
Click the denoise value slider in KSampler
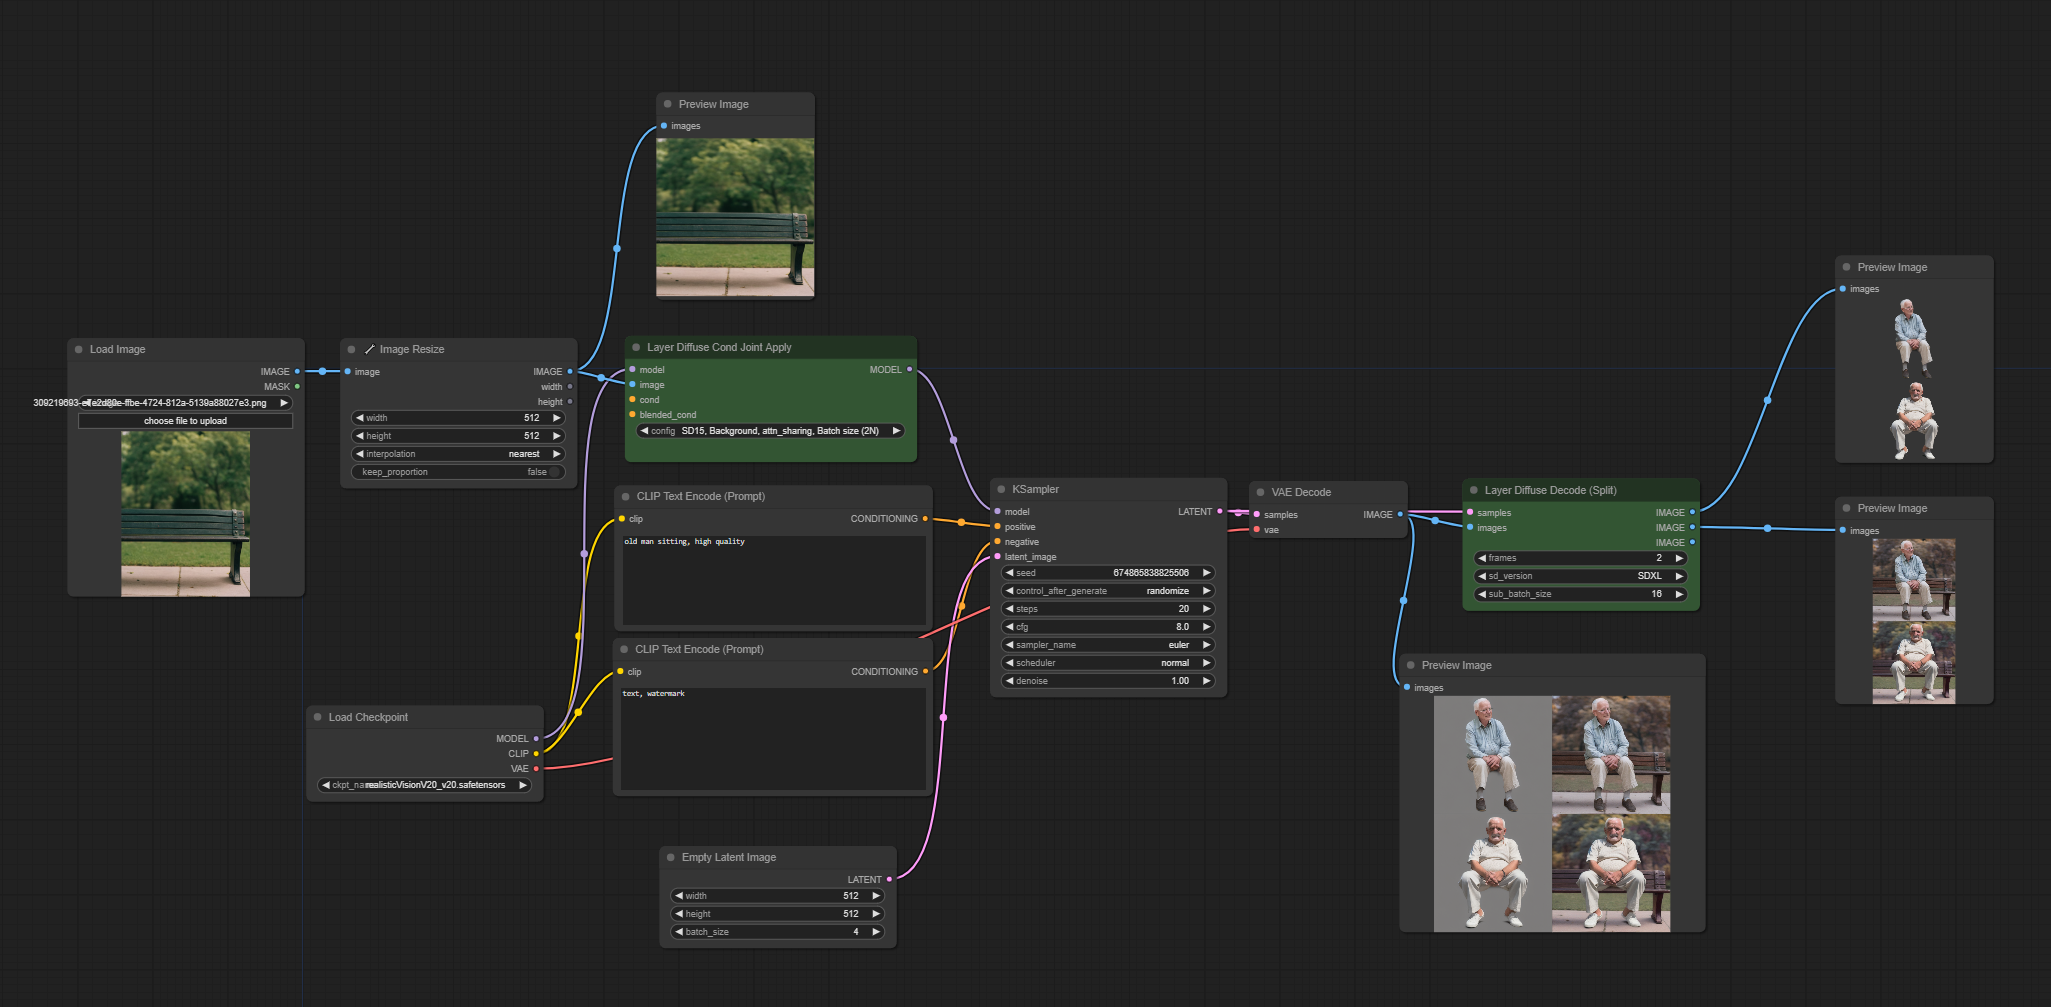click(x=1107, y=681)
